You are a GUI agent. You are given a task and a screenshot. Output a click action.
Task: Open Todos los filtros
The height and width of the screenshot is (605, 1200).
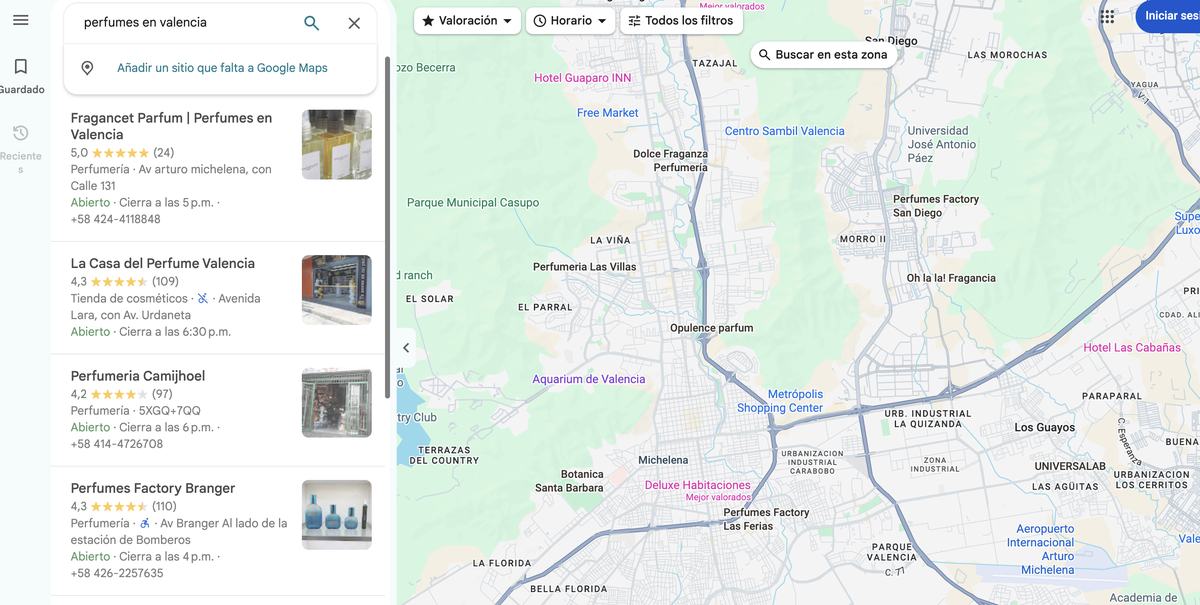681,21
